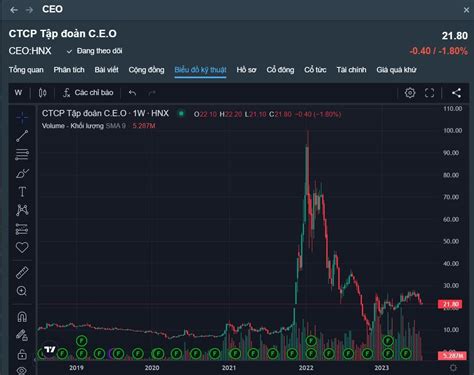Select the Fibonacci retracement tool

pos(22,154)
